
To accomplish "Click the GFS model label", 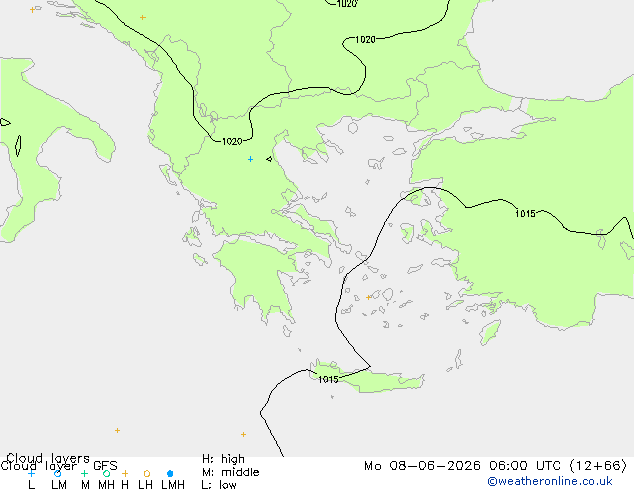I will tap(105, 466).
